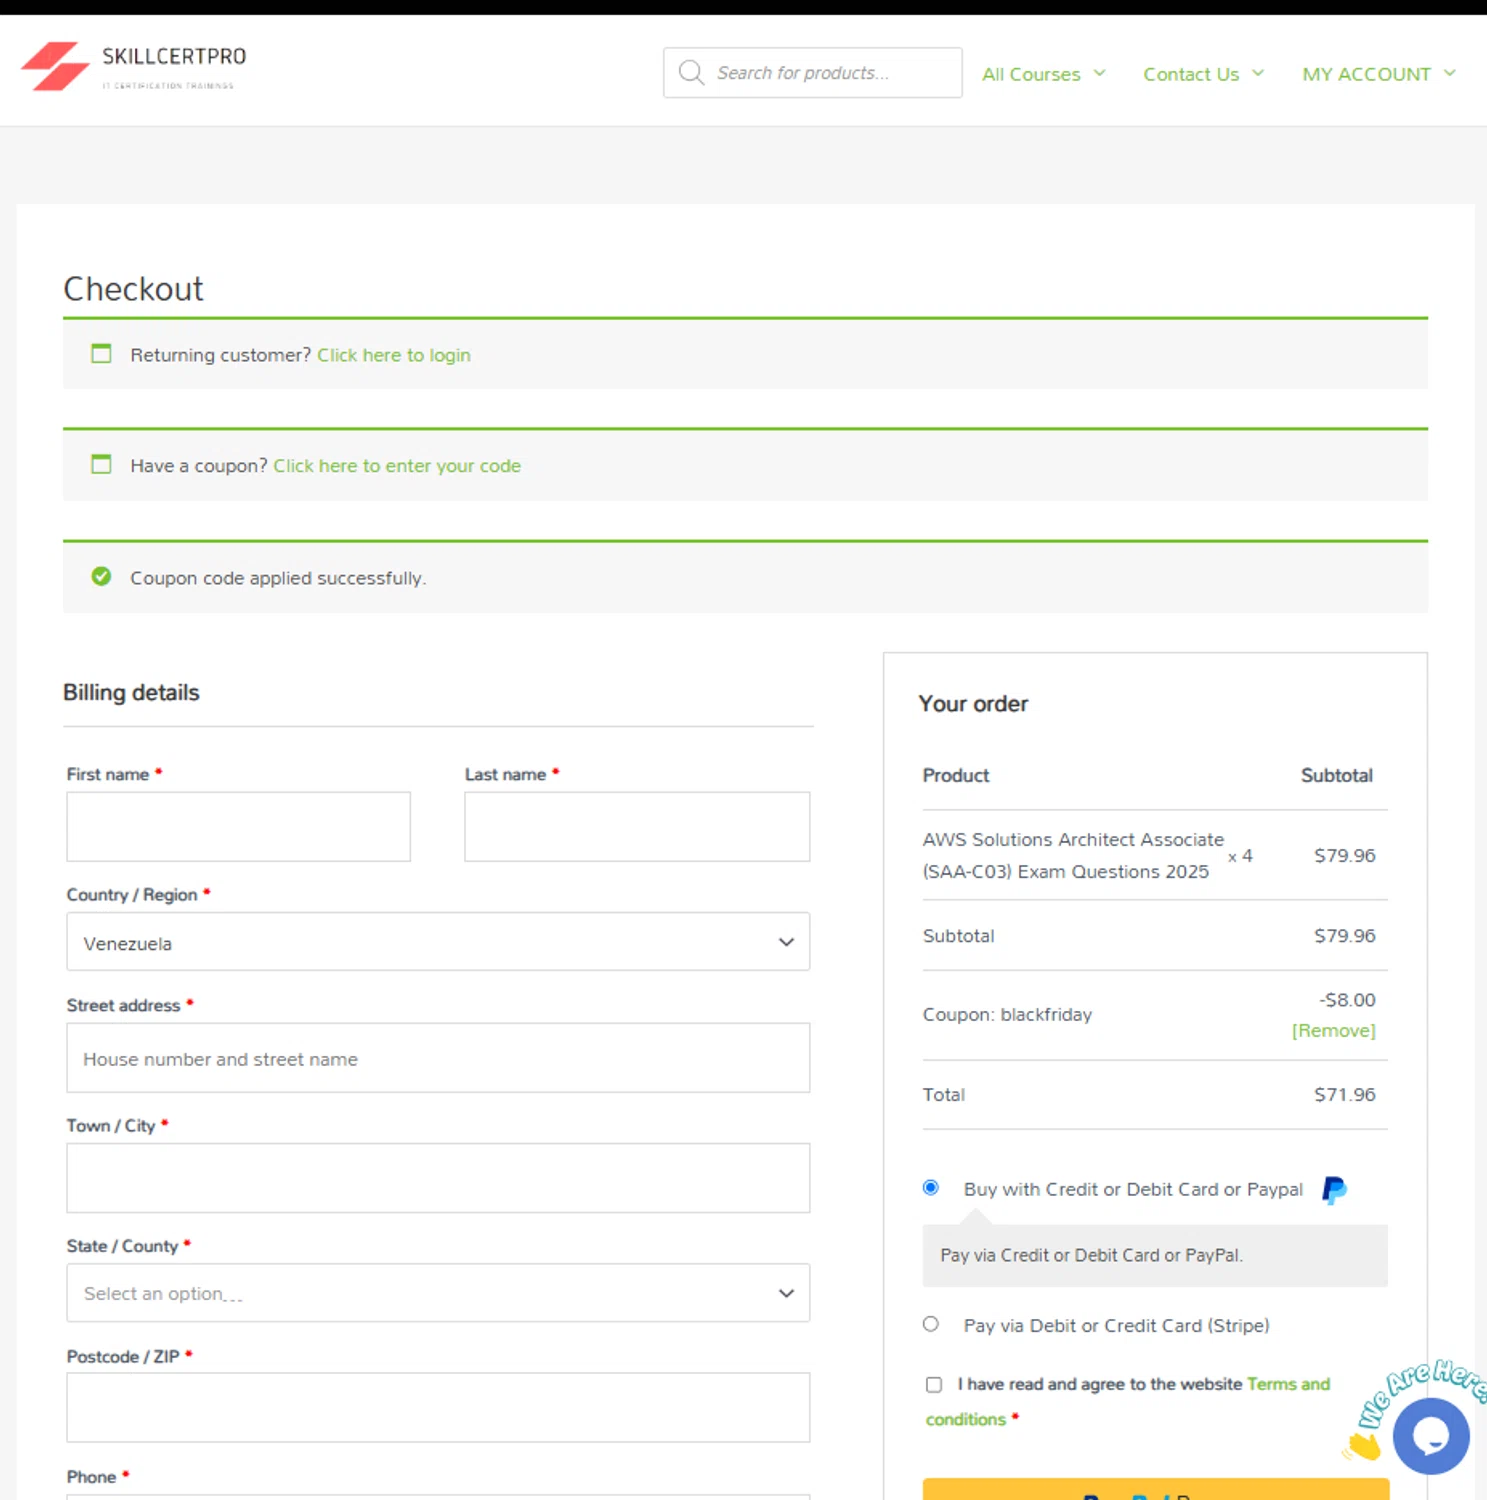Focus the Town / City field
Image resolution: width=1487 pixels, height=1500 pixels.
[x=438, y=1178]
